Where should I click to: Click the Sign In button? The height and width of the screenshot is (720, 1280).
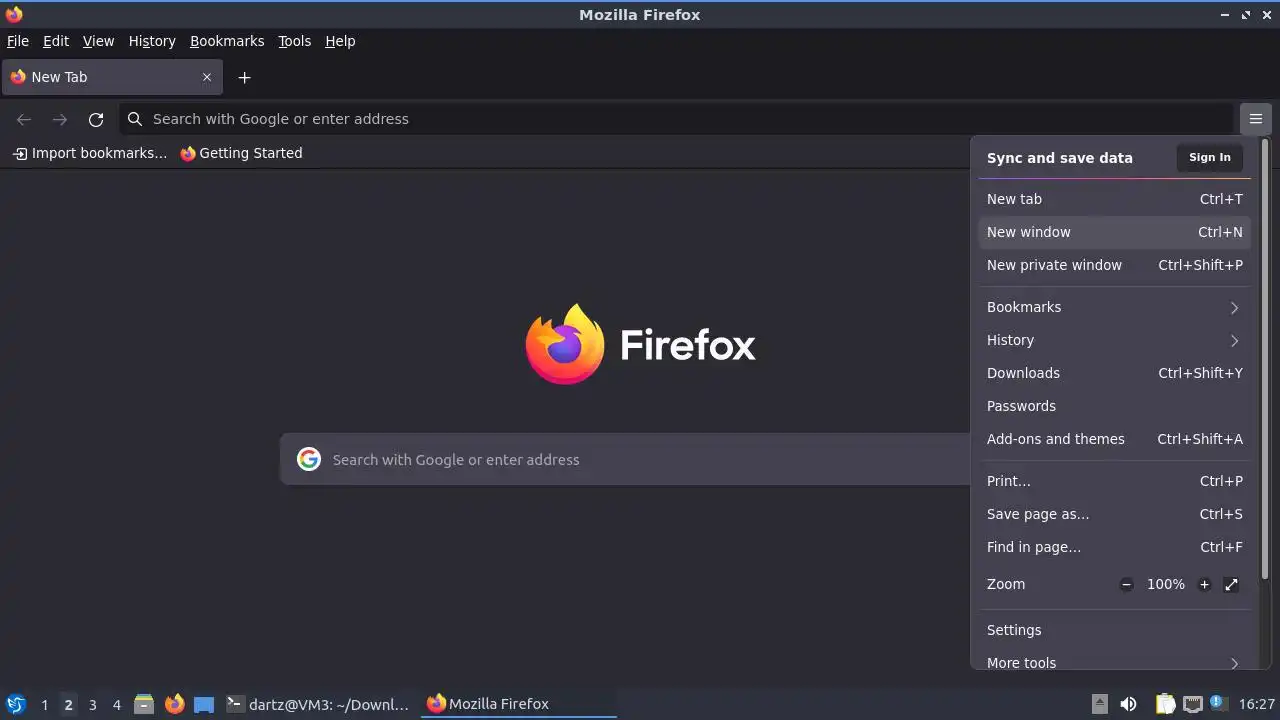pyautogui.click(x=1210, y=157)
